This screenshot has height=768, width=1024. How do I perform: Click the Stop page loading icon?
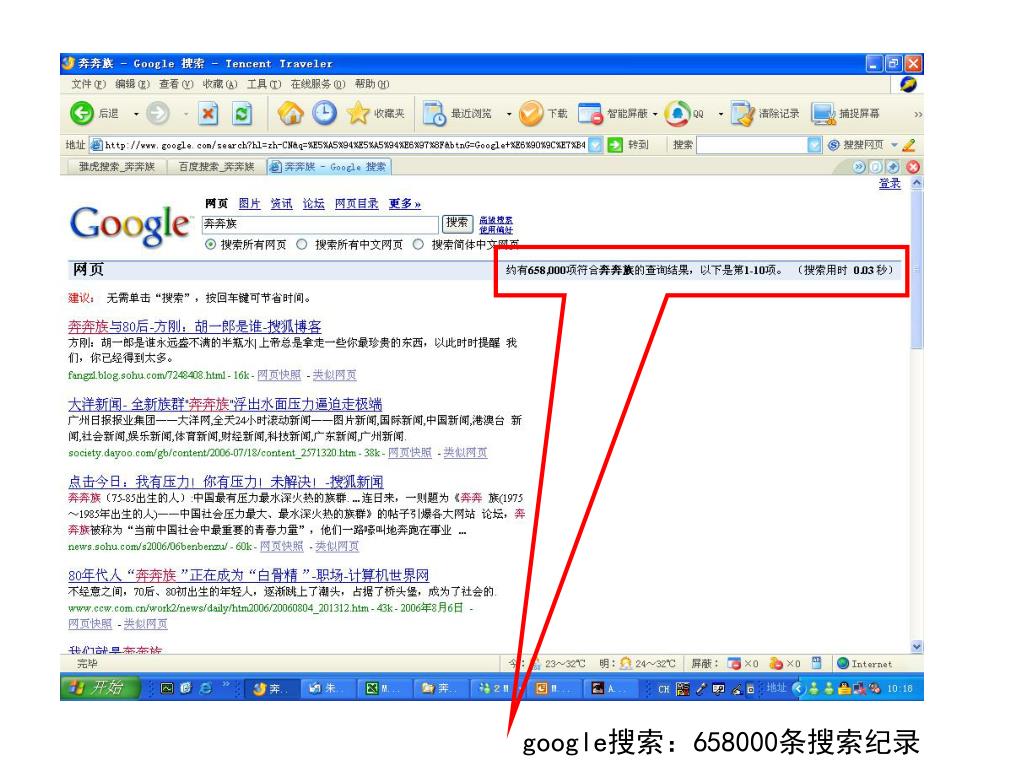point(208,114)
